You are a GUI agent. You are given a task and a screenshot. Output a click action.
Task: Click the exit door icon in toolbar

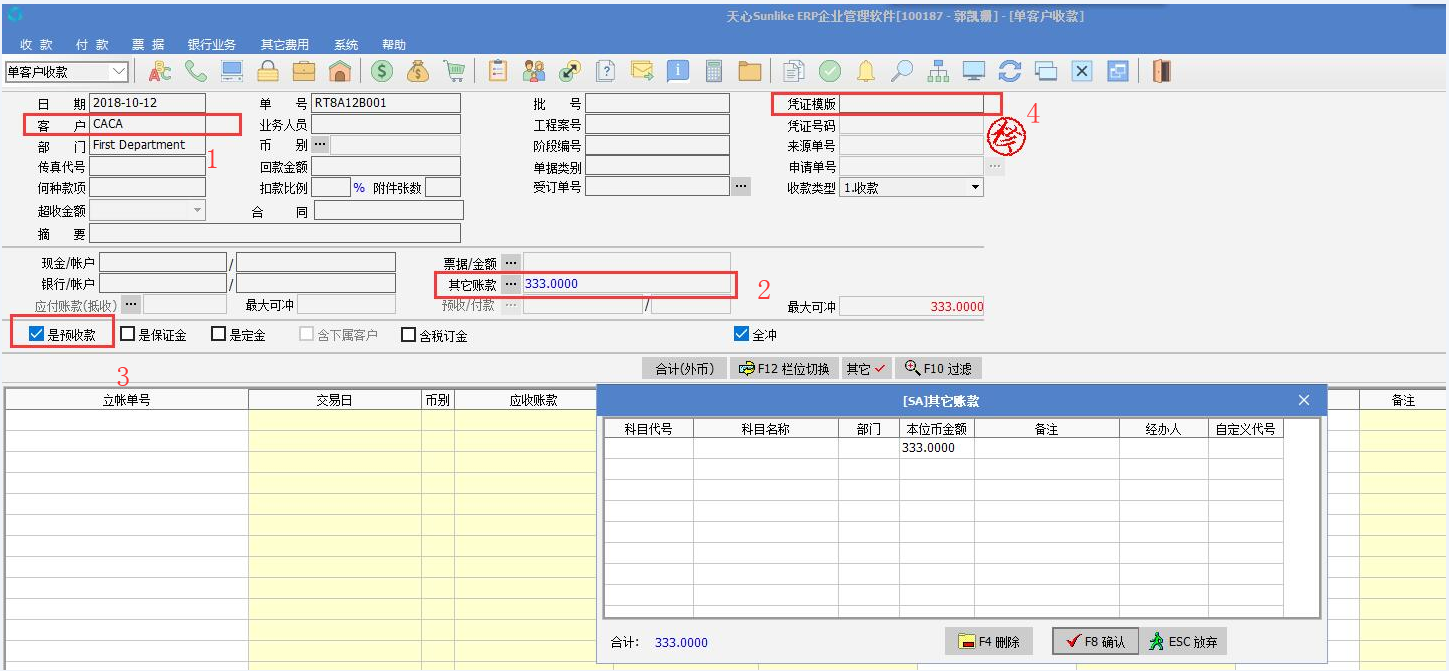pyautogui.click(x=1161, y=71)
